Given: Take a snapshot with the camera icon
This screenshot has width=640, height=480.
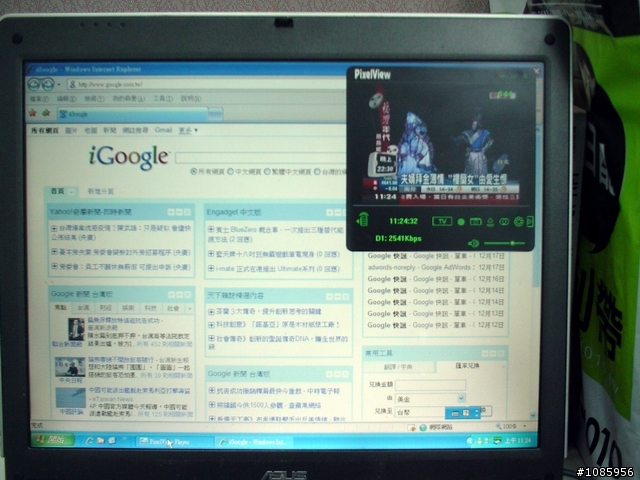Looking at the screenshot, I should click(x=476, y=222).
